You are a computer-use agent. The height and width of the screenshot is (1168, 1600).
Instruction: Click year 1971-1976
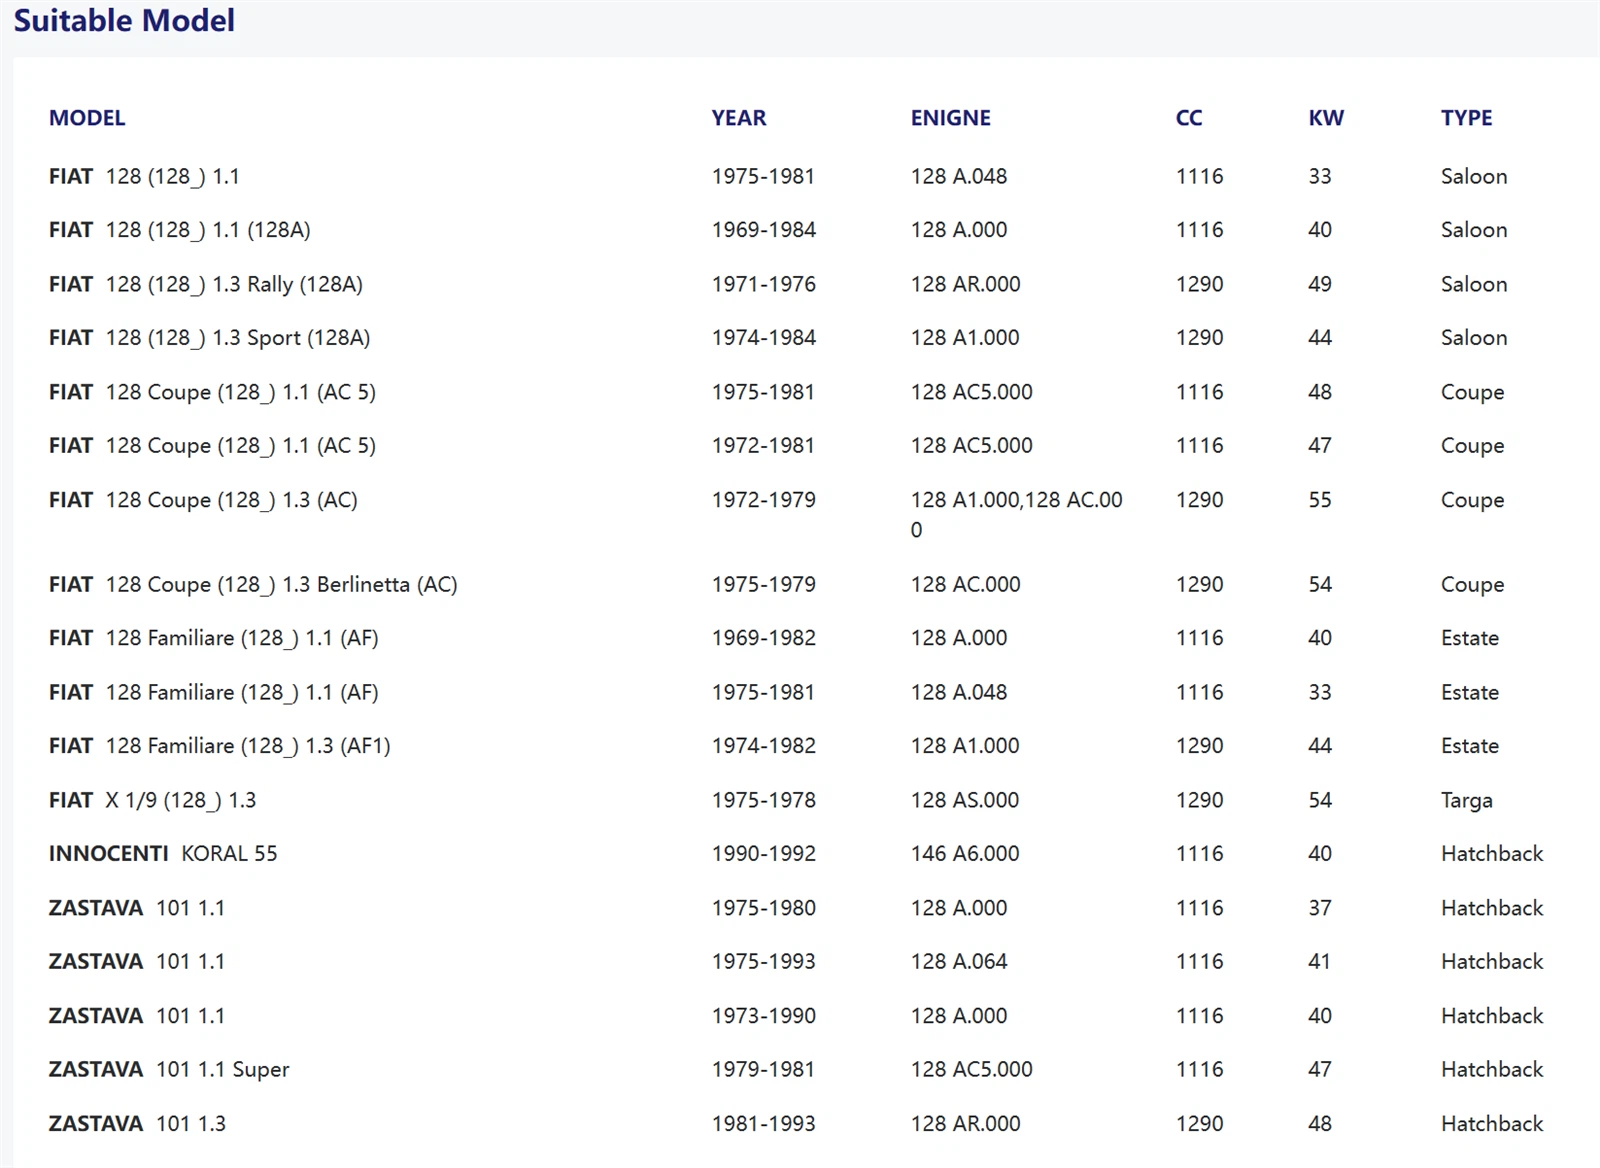coord(764,284)
